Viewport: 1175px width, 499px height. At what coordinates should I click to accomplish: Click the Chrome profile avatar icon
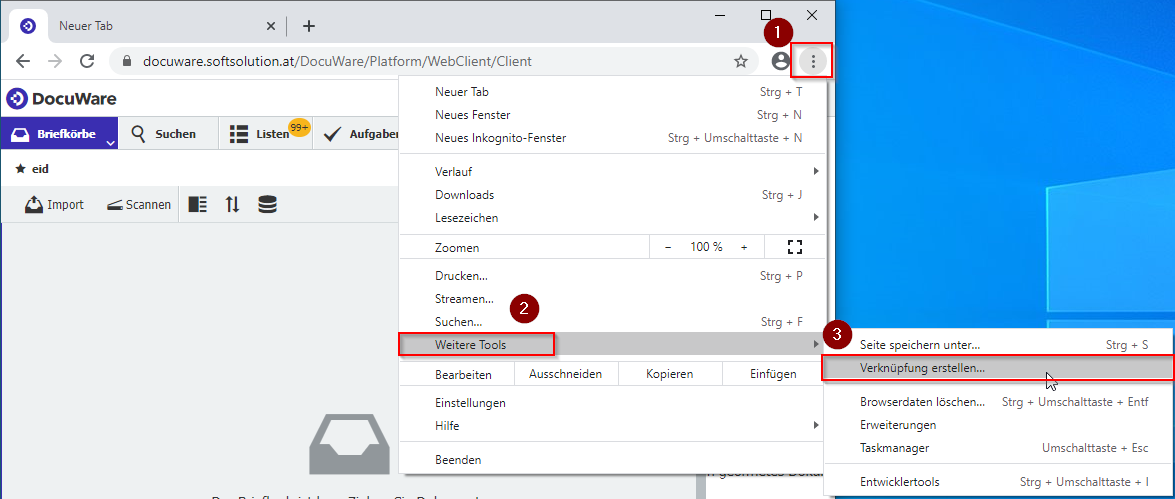pos(781,61)
